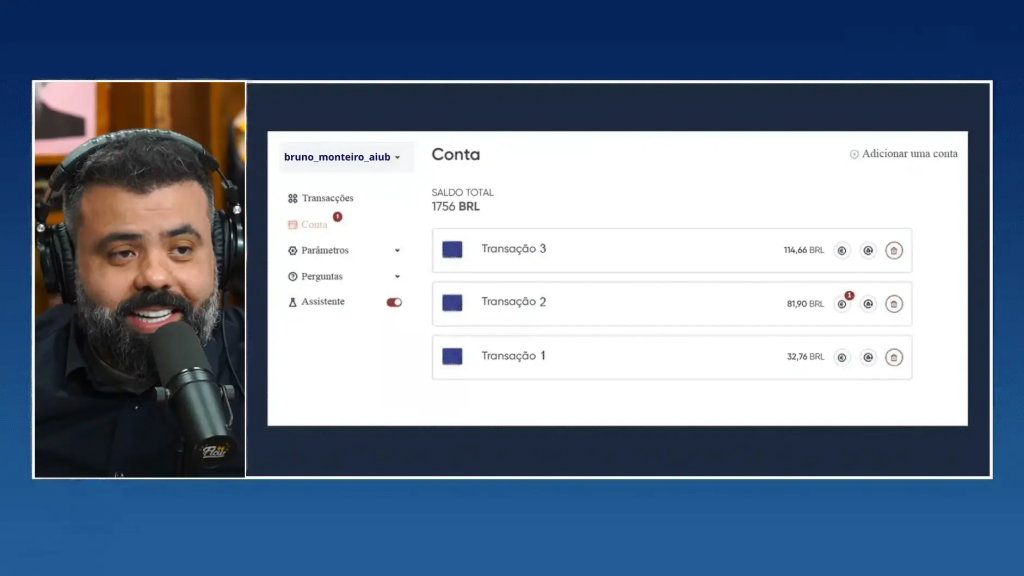
Task: Click the Conta page heading
Action: tap(456, 155)
